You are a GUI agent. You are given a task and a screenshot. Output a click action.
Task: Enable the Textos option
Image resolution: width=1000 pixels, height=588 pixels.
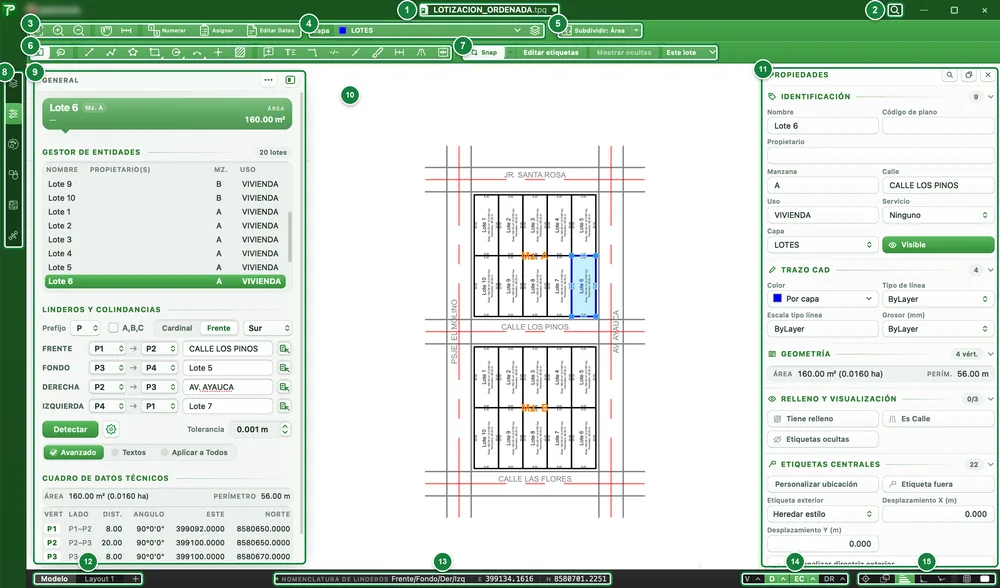pyautogui.click(x=128, y=452)
